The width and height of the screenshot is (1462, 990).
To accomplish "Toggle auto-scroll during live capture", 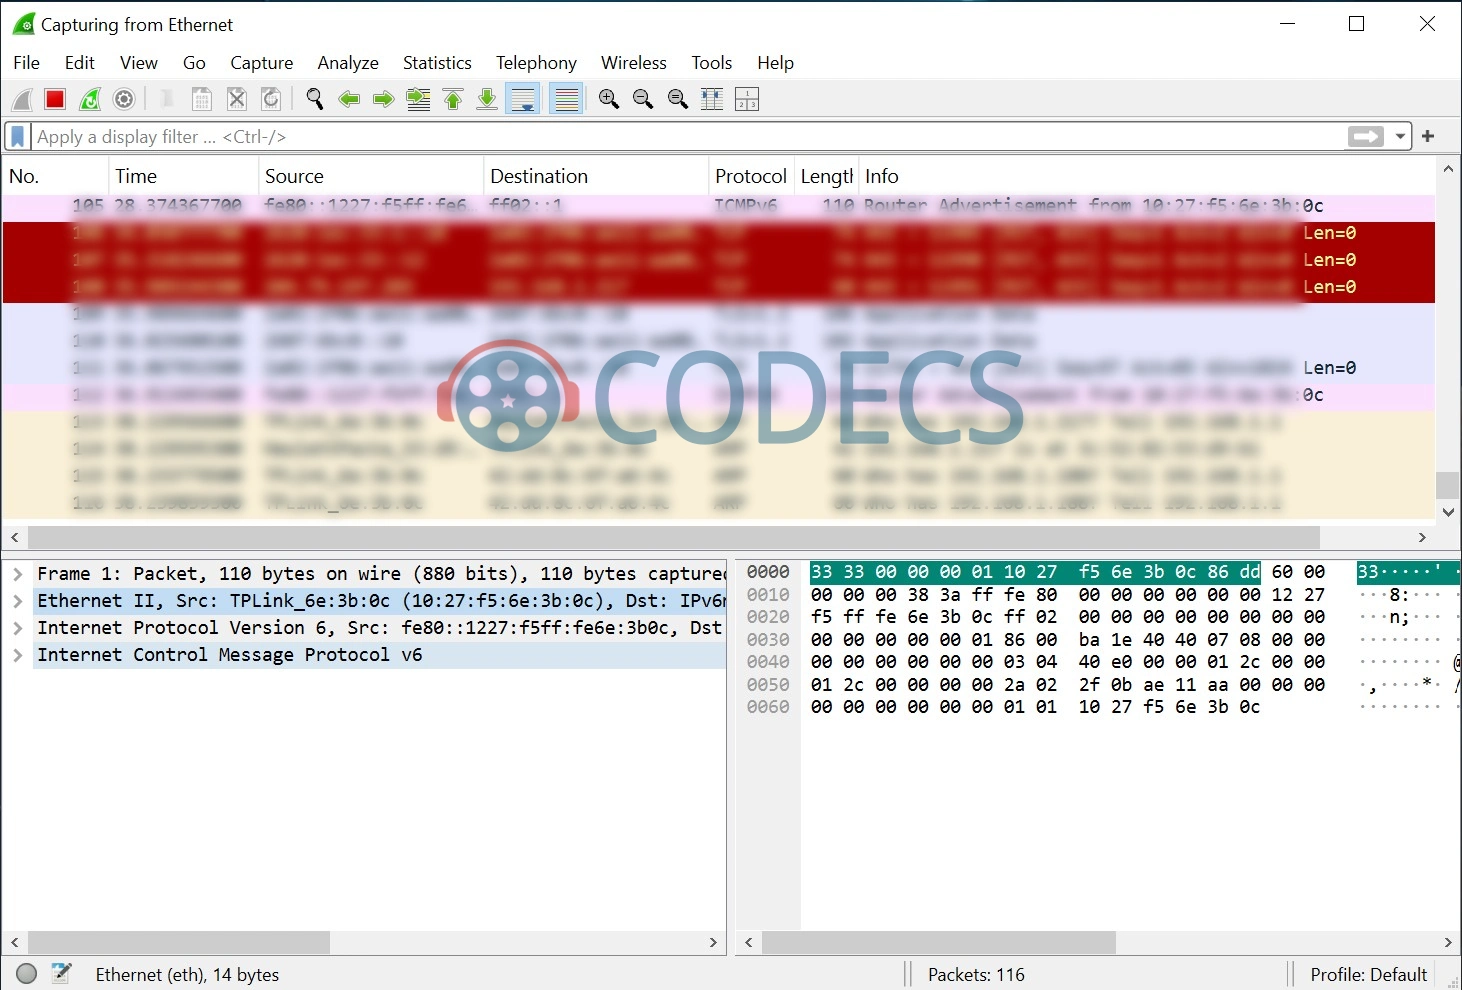I will (x=523, y=99).
